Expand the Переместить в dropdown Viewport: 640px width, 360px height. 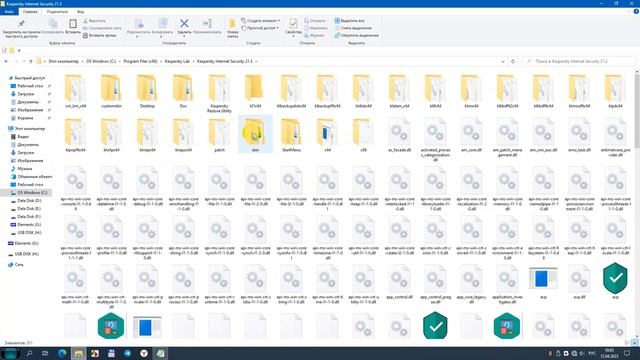tap(138, 36)
